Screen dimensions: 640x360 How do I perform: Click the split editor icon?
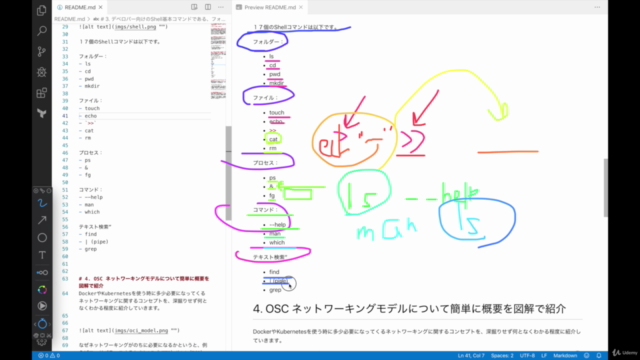click(208, 7)
